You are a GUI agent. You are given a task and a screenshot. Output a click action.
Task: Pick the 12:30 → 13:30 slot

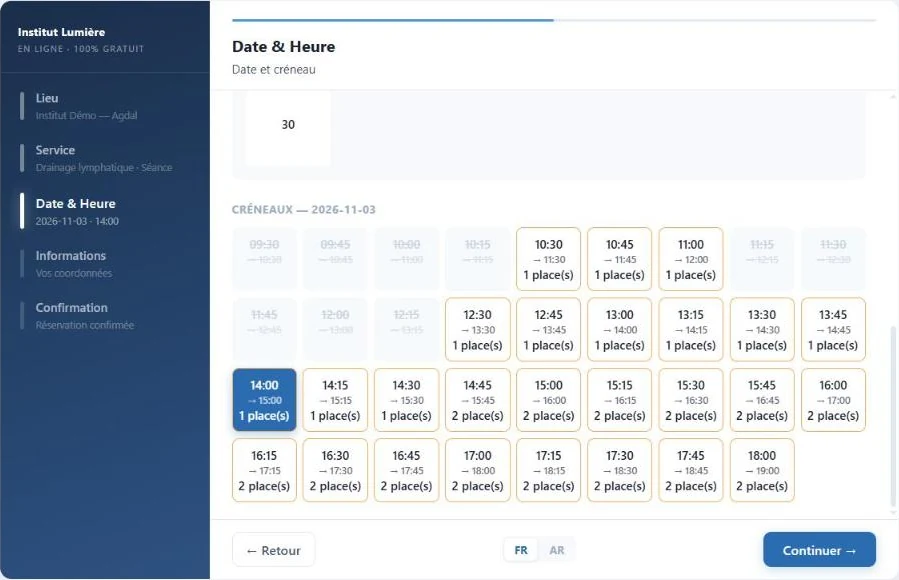[477, 330]
